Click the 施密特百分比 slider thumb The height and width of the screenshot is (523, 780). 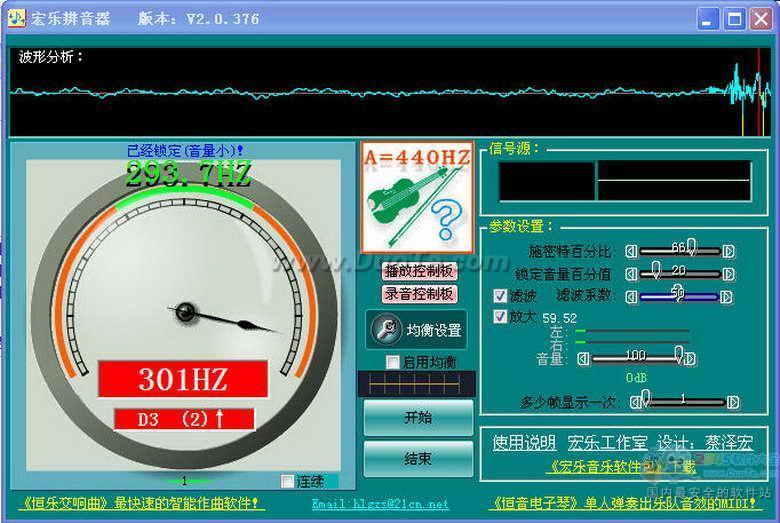coord(691,247)
